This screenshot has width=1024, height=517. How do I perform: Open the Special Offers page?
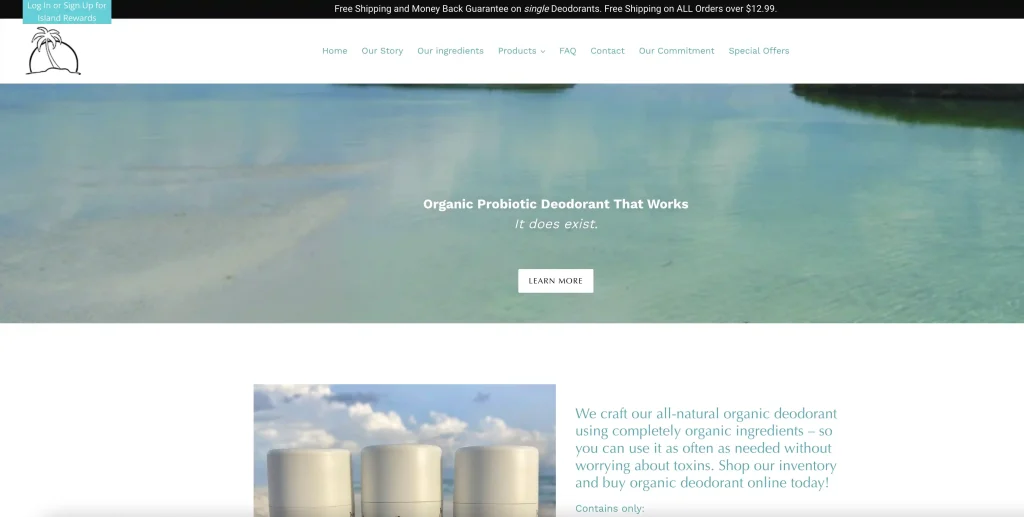759,51
